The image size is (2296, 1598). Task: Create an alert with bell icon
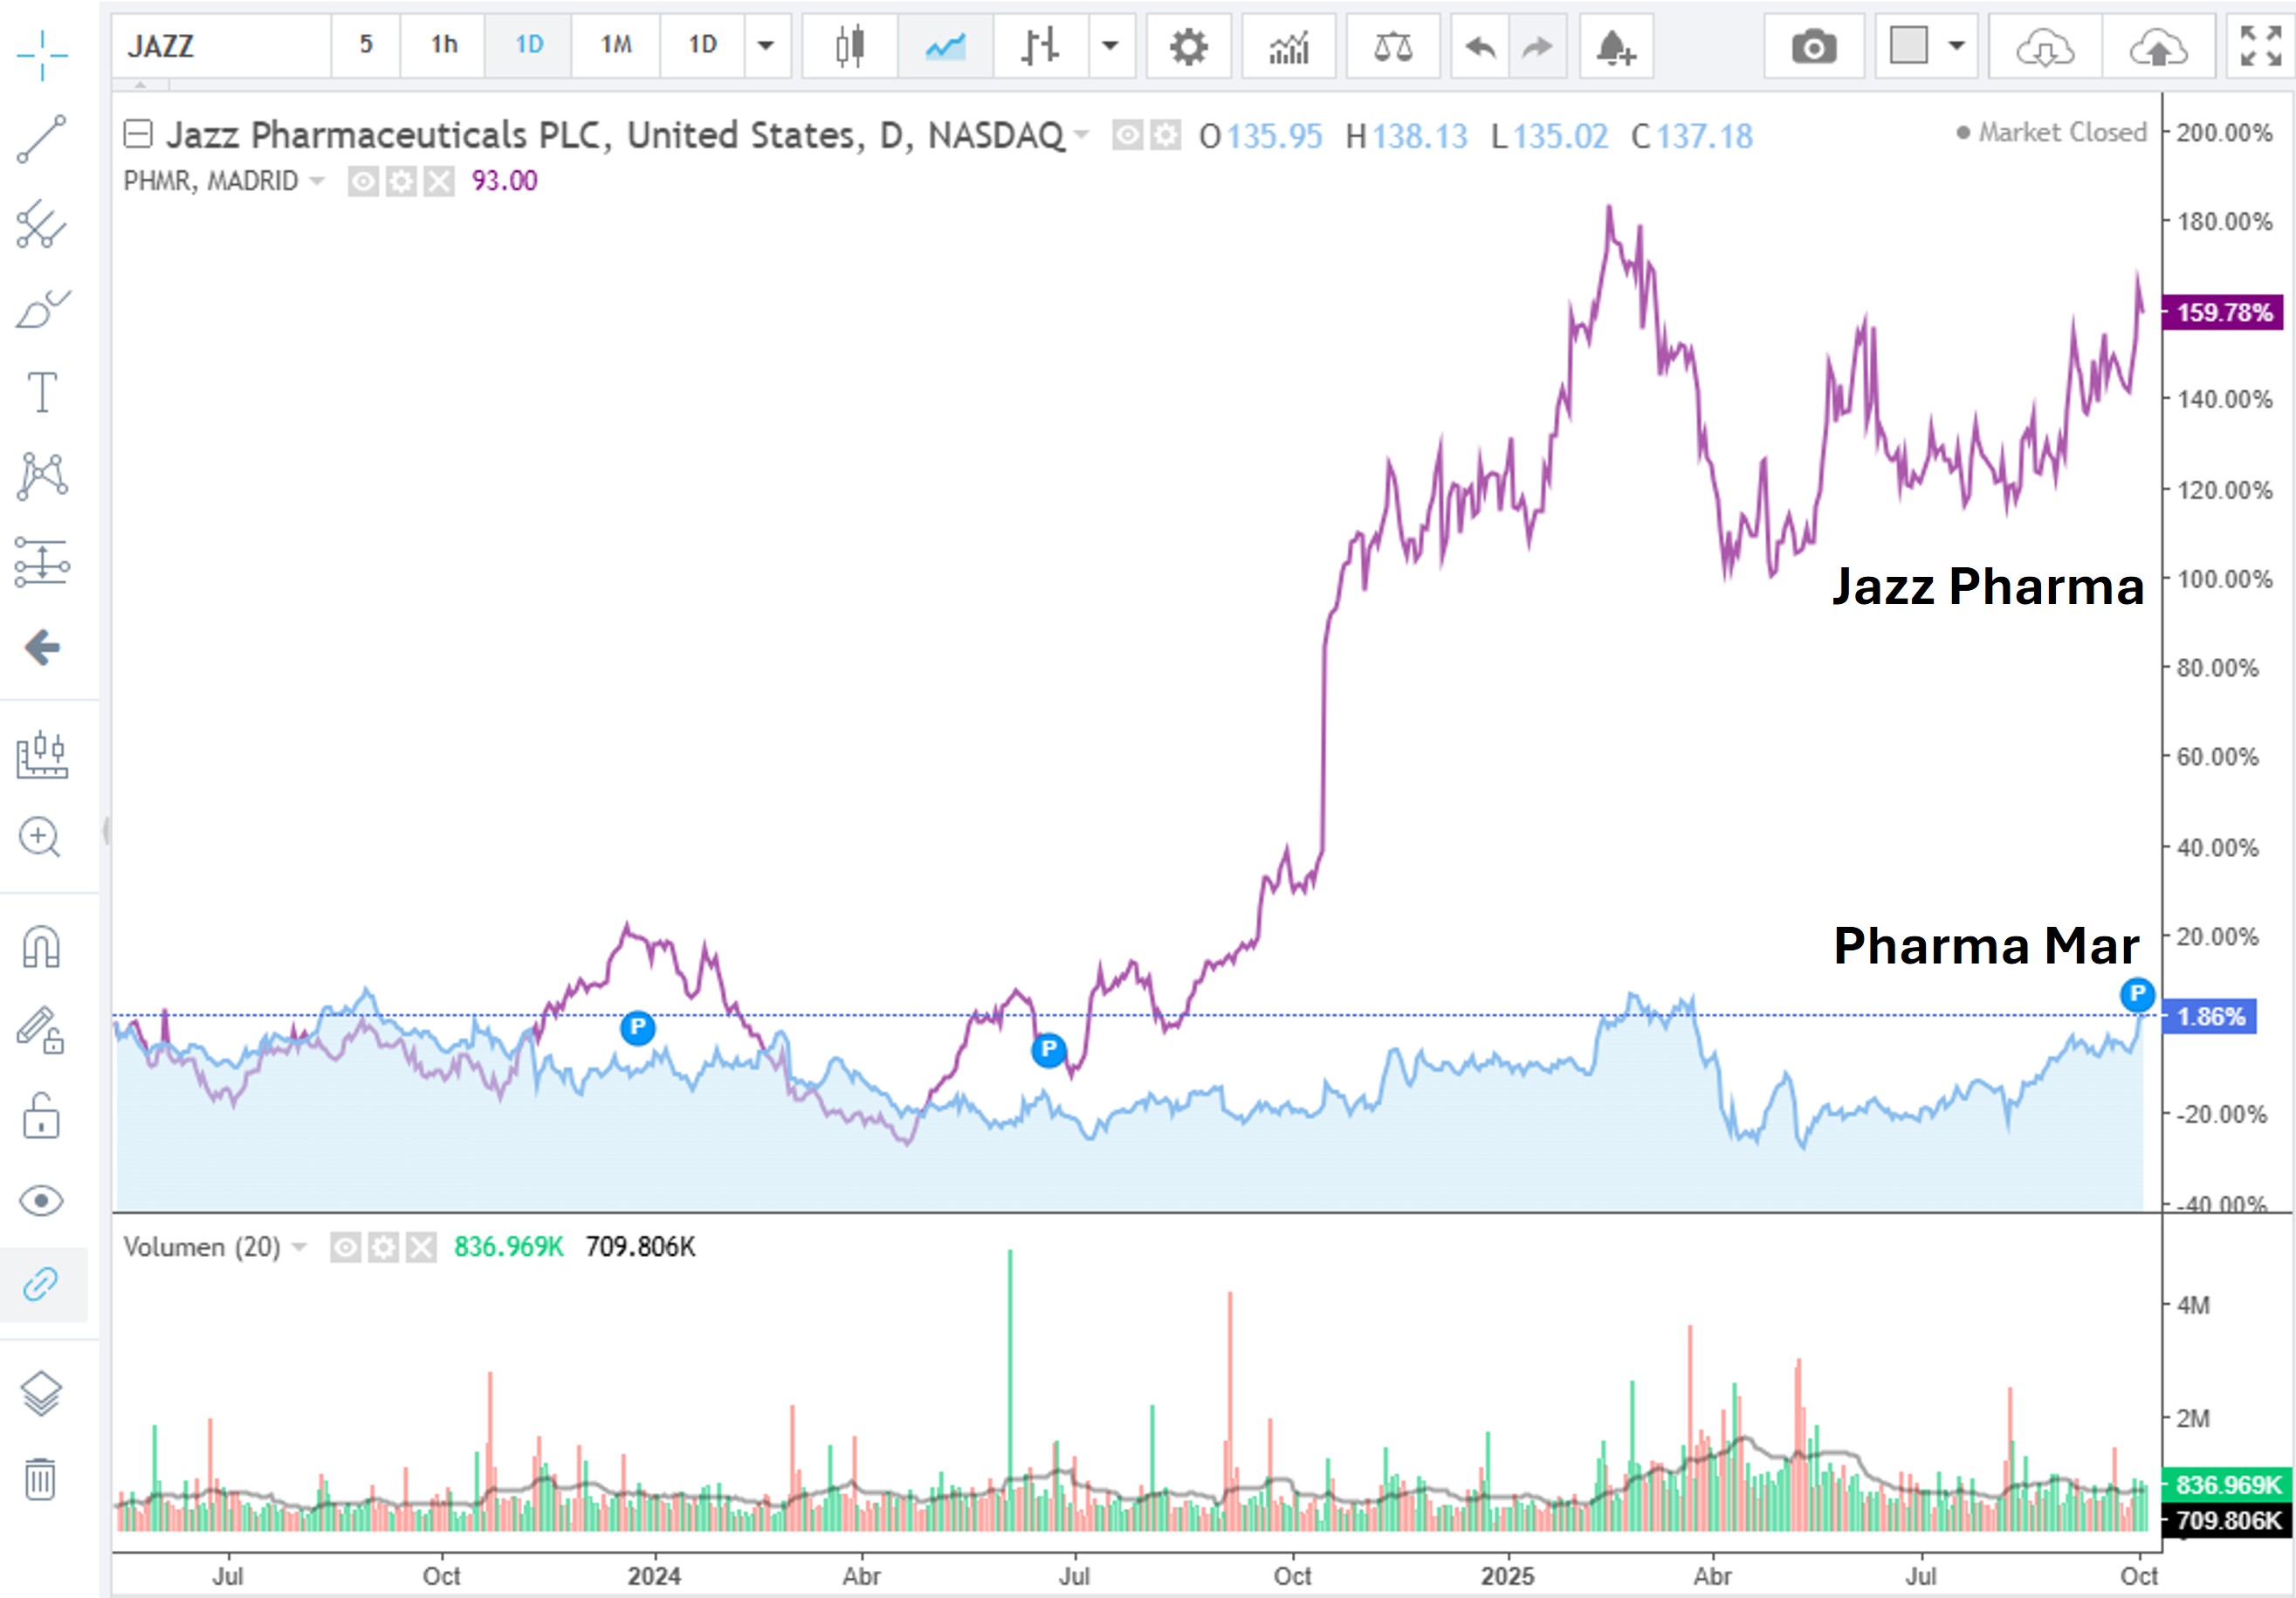(1615, 46)
